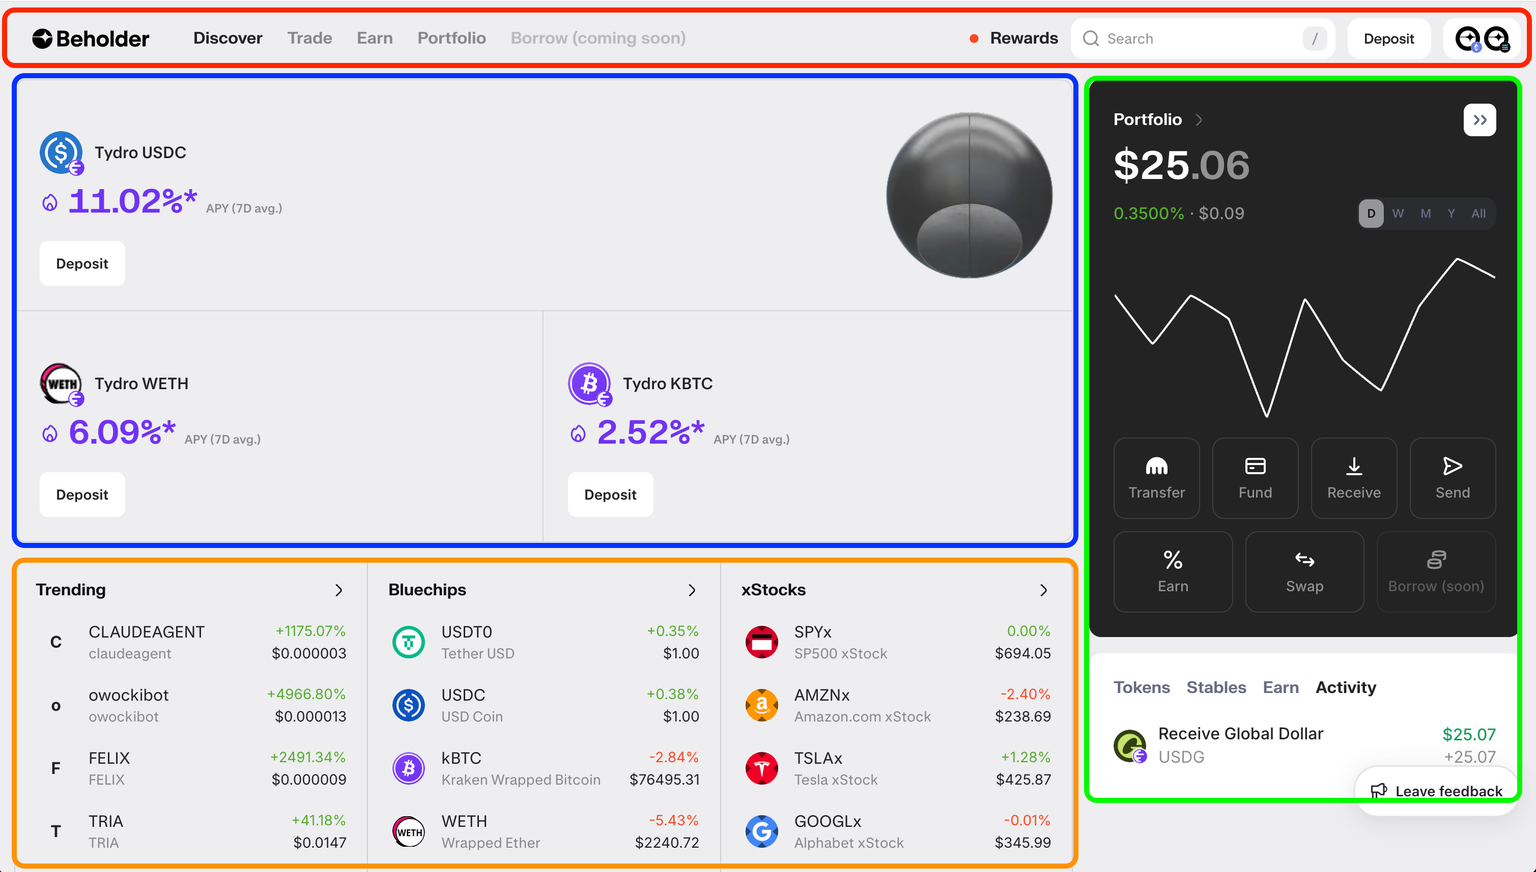The width and height of the screenshot is (1536, 872).
Task: Switch chart range to W weekly
Action: point(1398,213)
